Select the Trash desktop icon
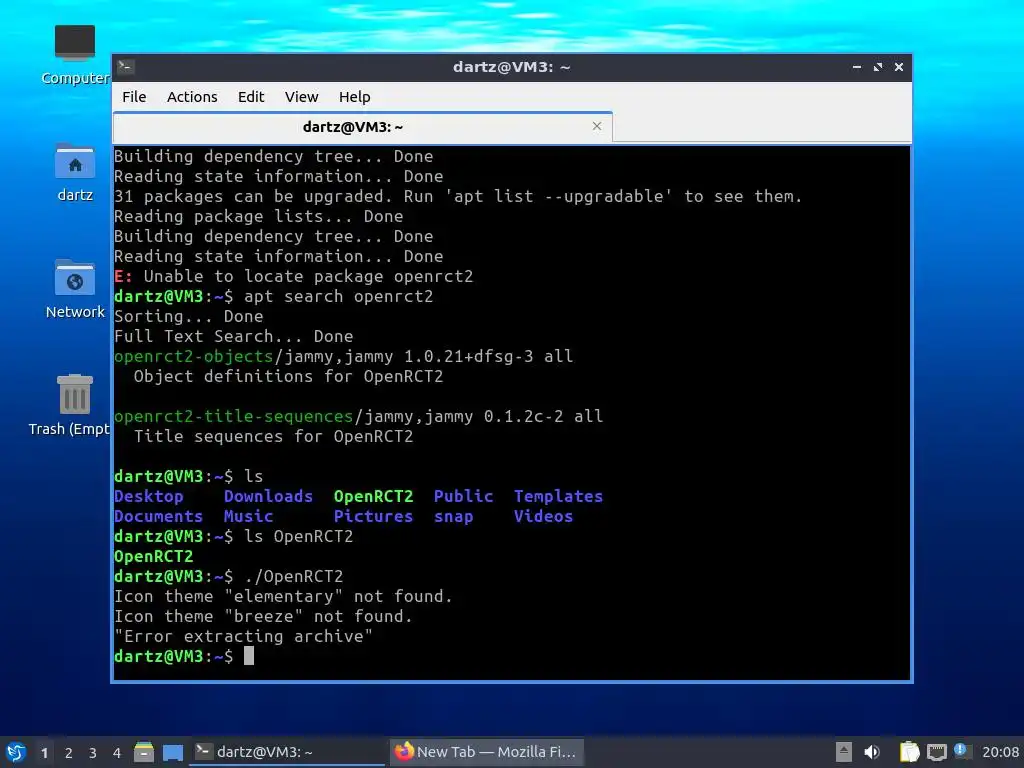Image resolution: width=1024 pixels, height=768 pixels. coord(70,405)
